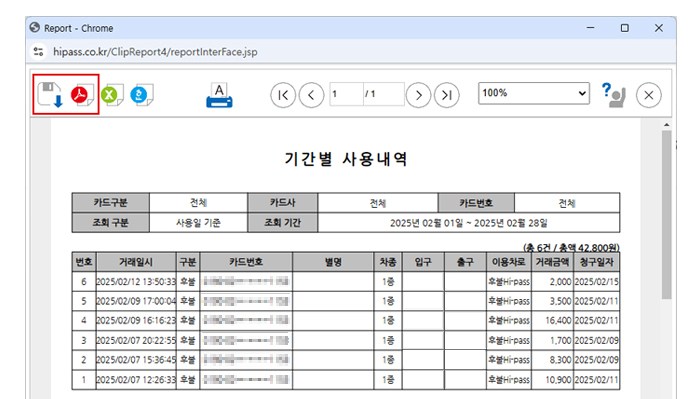Click the 이용차로 column header
Viewport: 700px width, 399px height.
click(x=508, y=262)
